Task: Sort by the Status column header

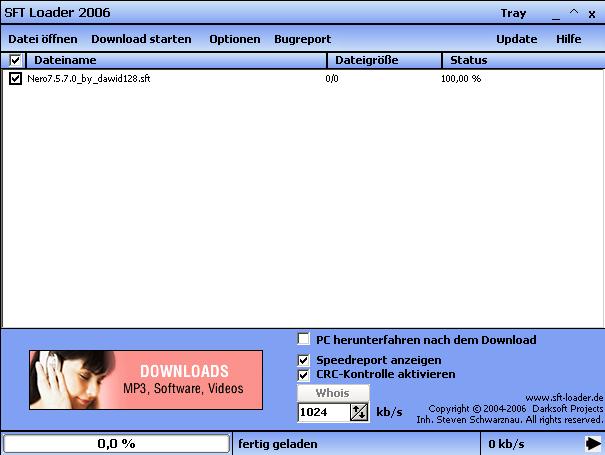Action: coord(524,60)
